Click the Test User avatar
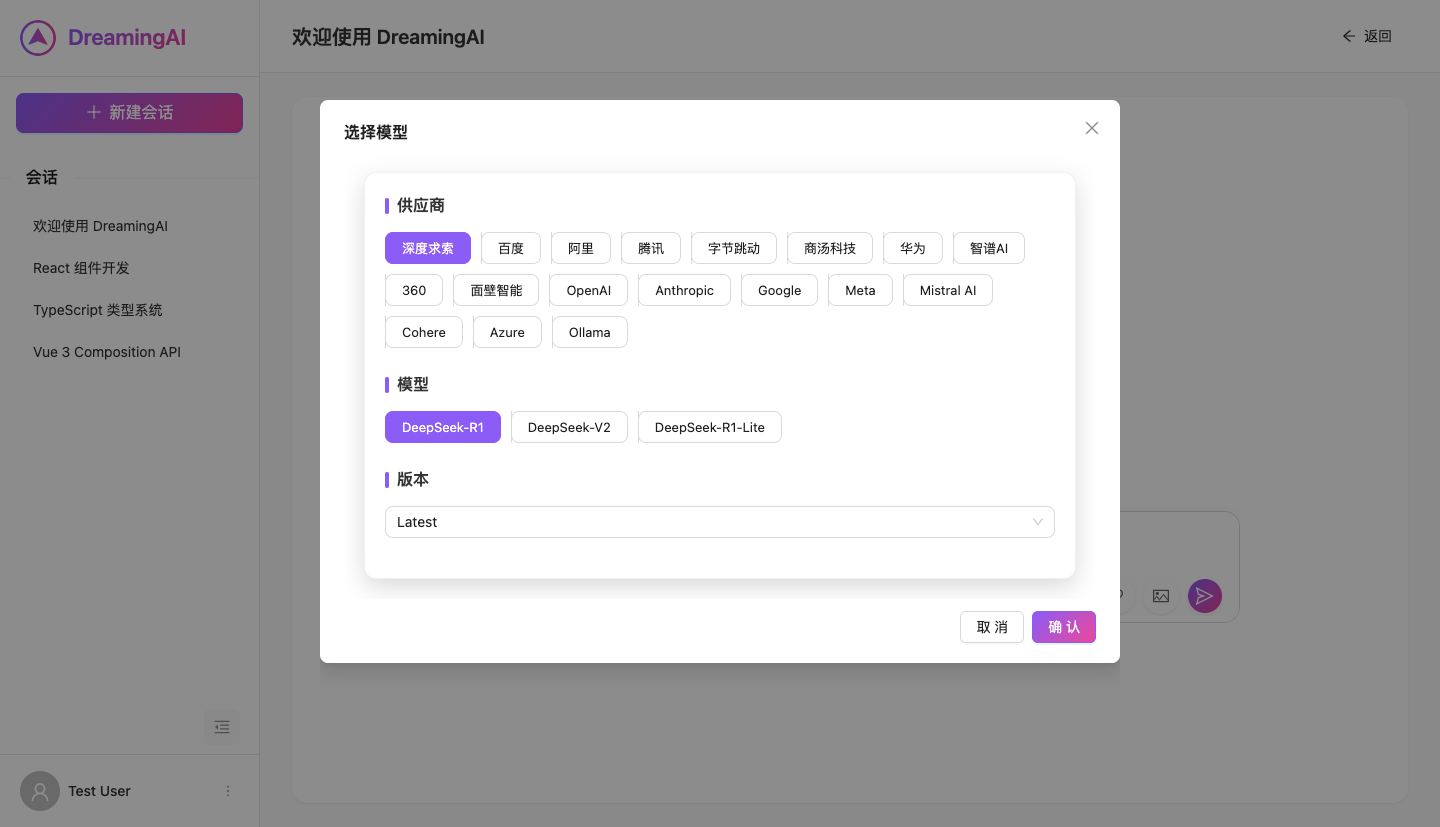The width and height of the screenshot is (1440, 827). click(40, 791)
